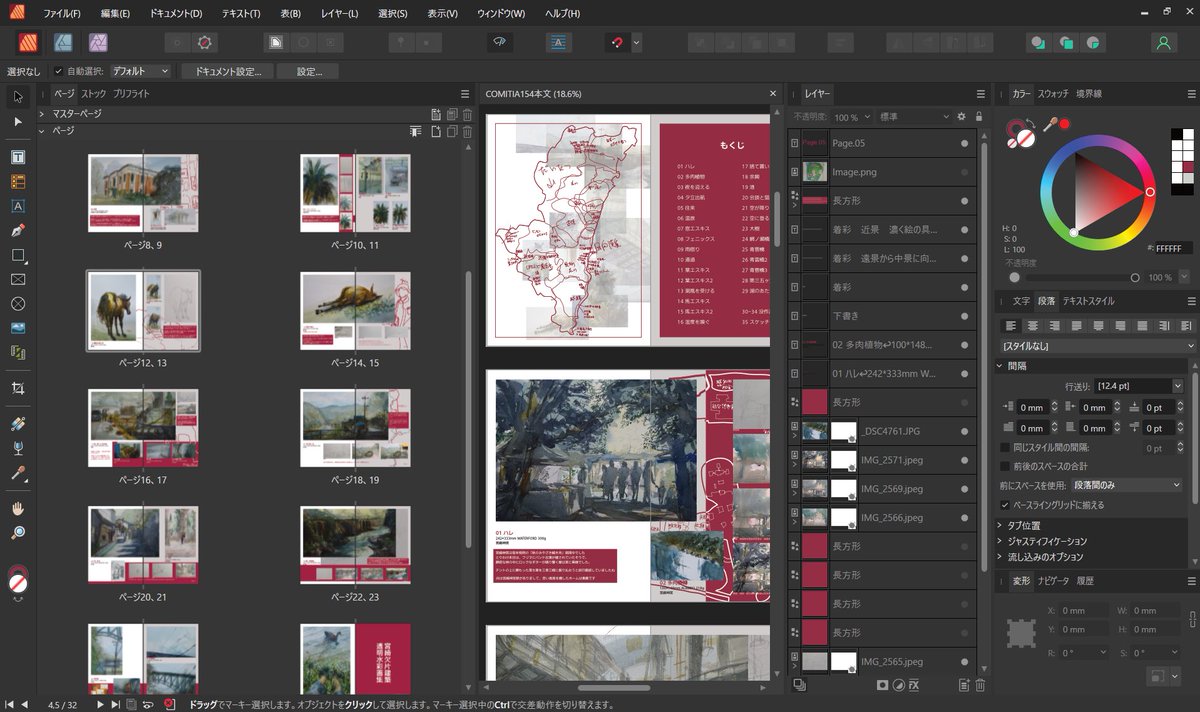Uncheck ベースライングリッドに揃える checkbox
The width and height of the screenshot is (1200, 712).
pos(1005,505)
